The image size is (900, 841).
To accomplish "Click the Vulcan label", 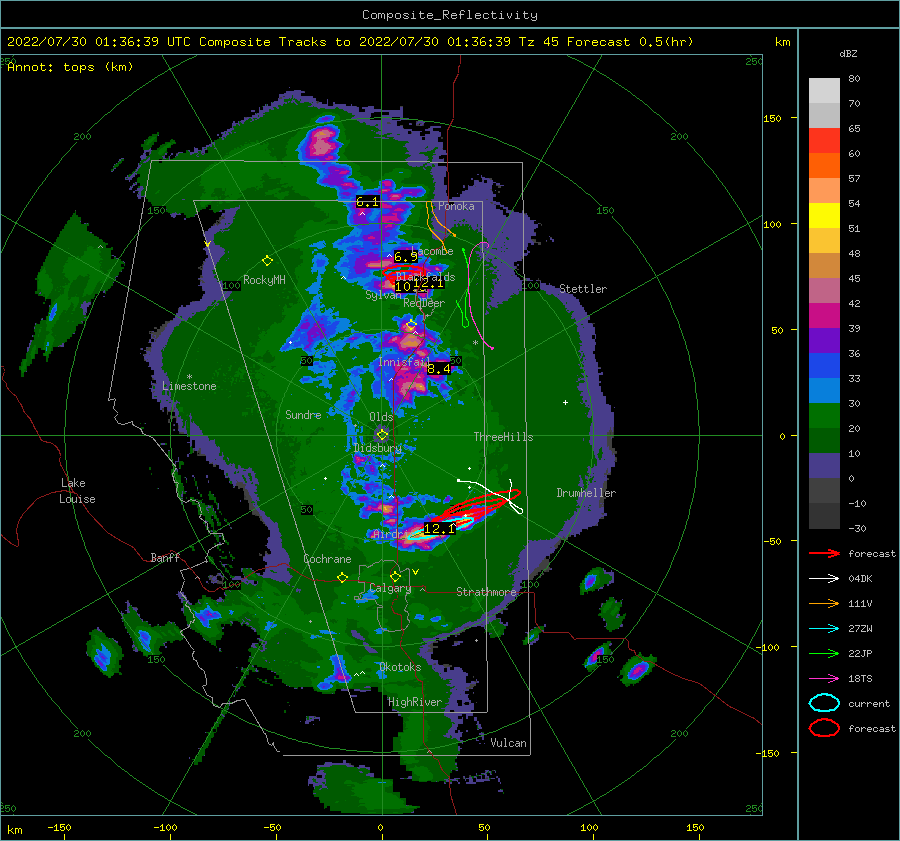I will 508,743.
